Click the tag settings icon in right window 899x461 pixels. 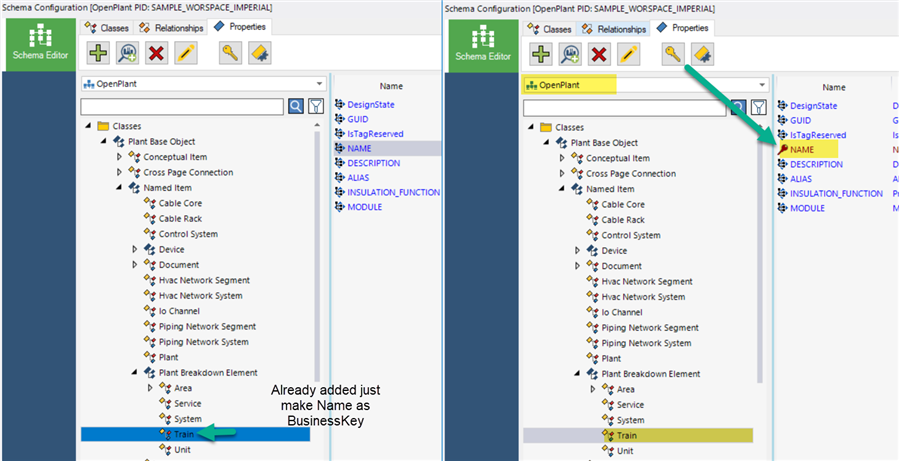(702, 54)
